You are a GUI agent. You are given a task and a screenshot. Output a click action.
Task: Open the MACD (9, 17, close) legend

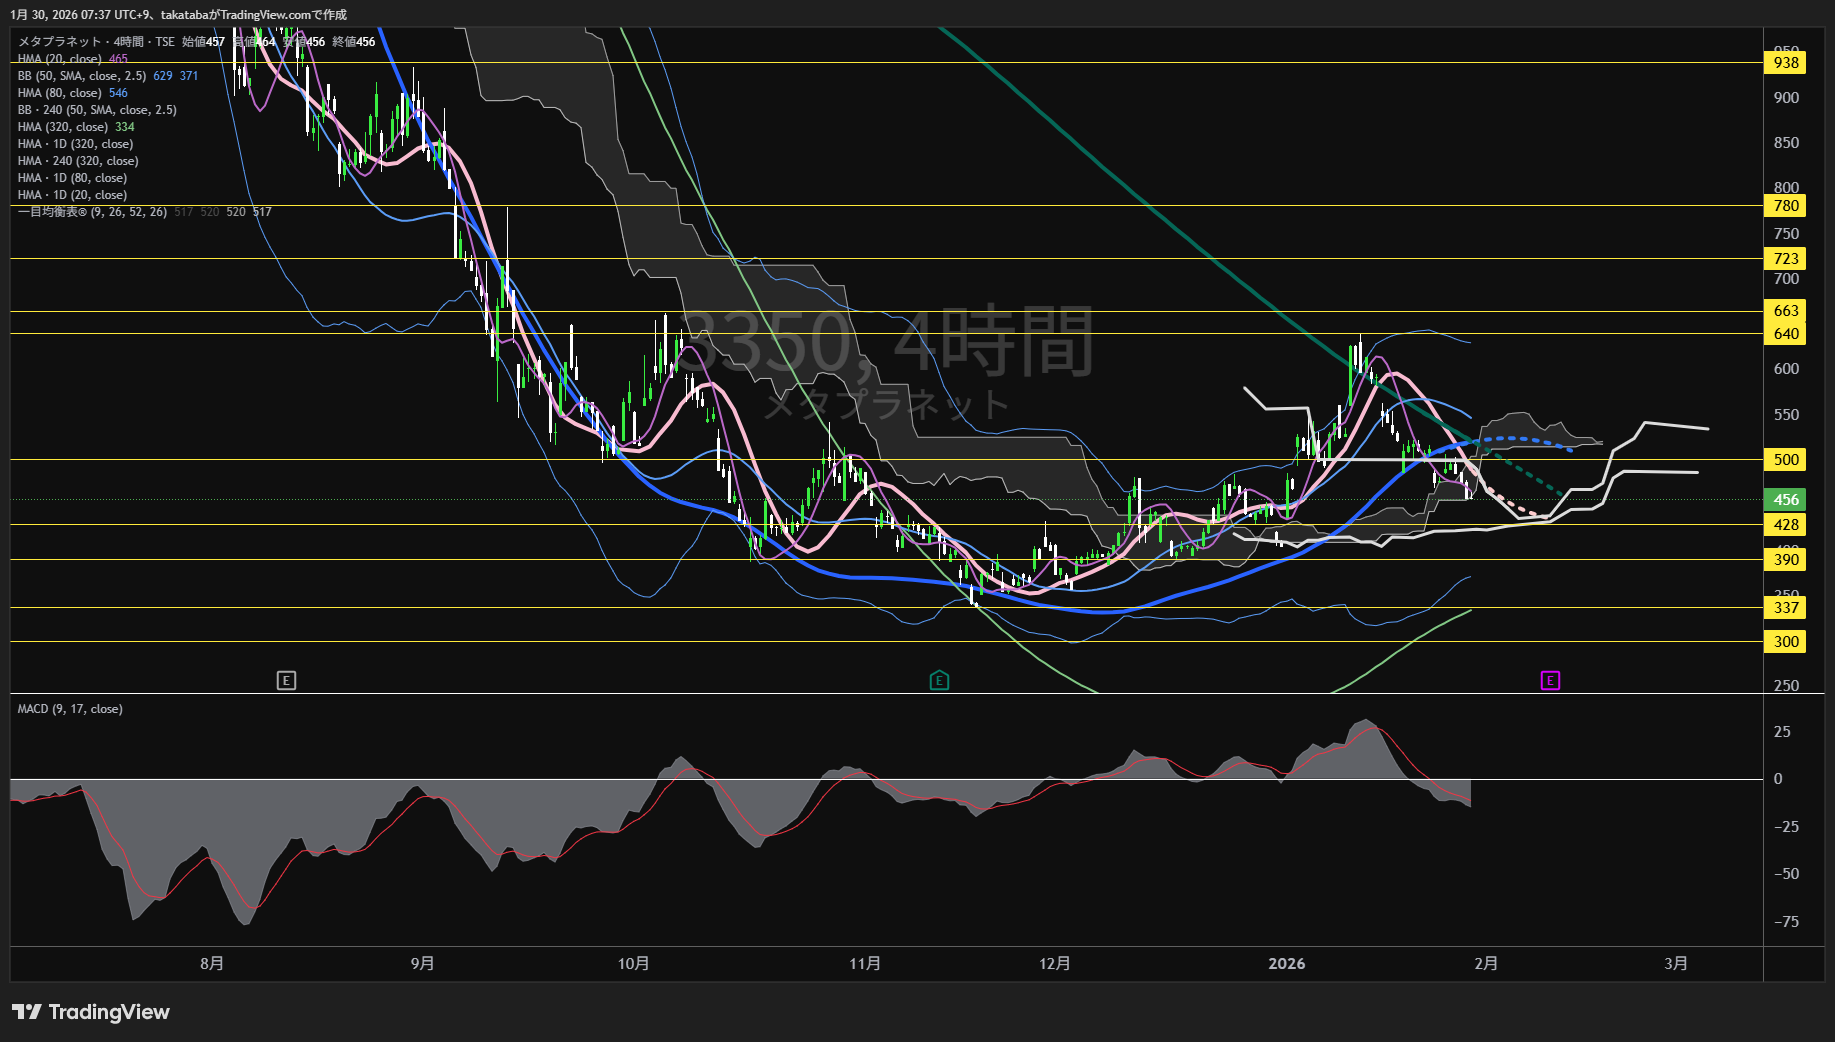70,709
